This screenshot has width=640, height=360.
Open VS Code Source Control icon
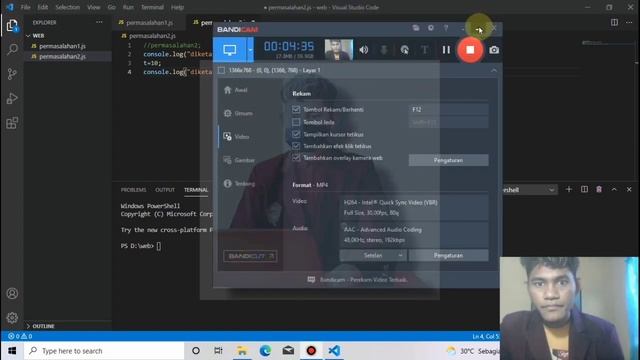click(x=12, y=74)
